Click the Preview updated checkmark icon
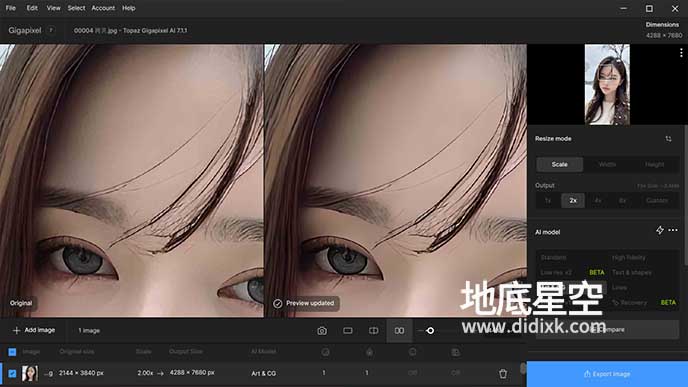688x387 pixels. tap(277, 303)
